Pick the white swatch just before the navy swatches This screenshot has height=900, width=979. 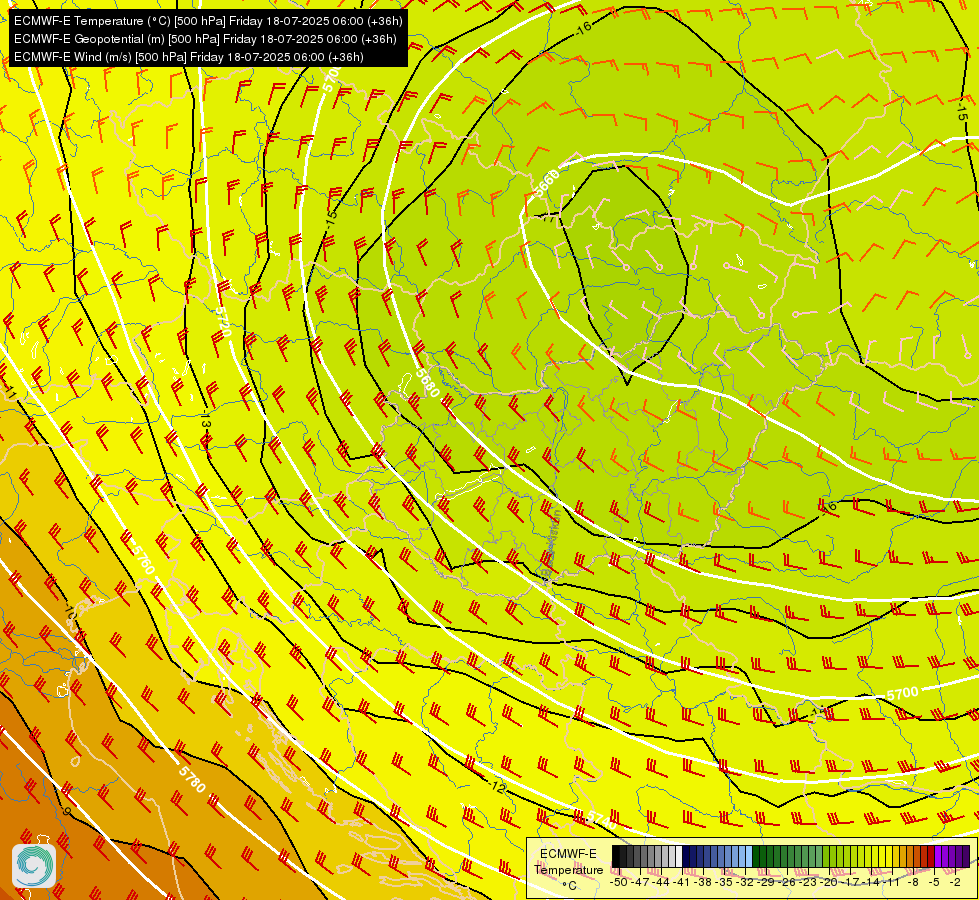click(679, 856)
